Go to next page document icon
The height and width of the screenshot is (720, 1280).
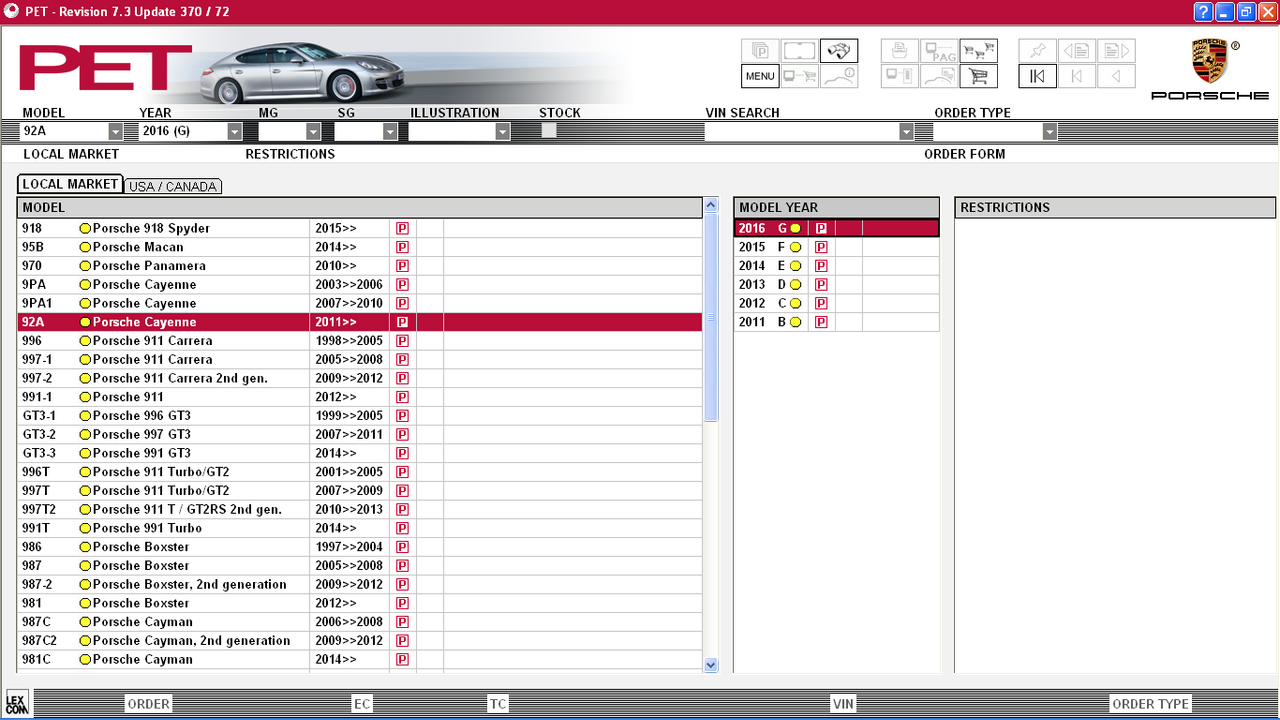pos(1116,51)
